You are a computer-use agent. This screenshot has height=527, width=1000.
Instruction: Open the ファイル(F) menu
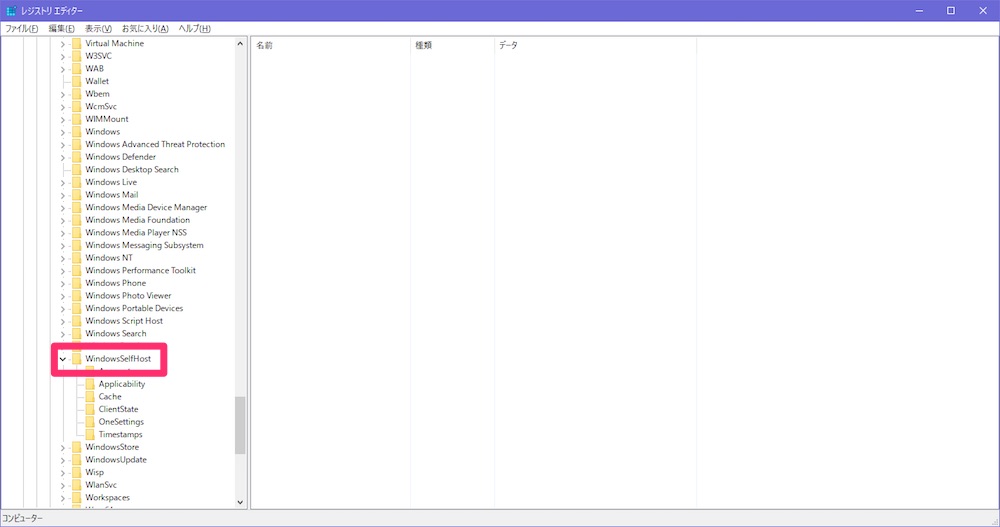(x=22, y=29)
